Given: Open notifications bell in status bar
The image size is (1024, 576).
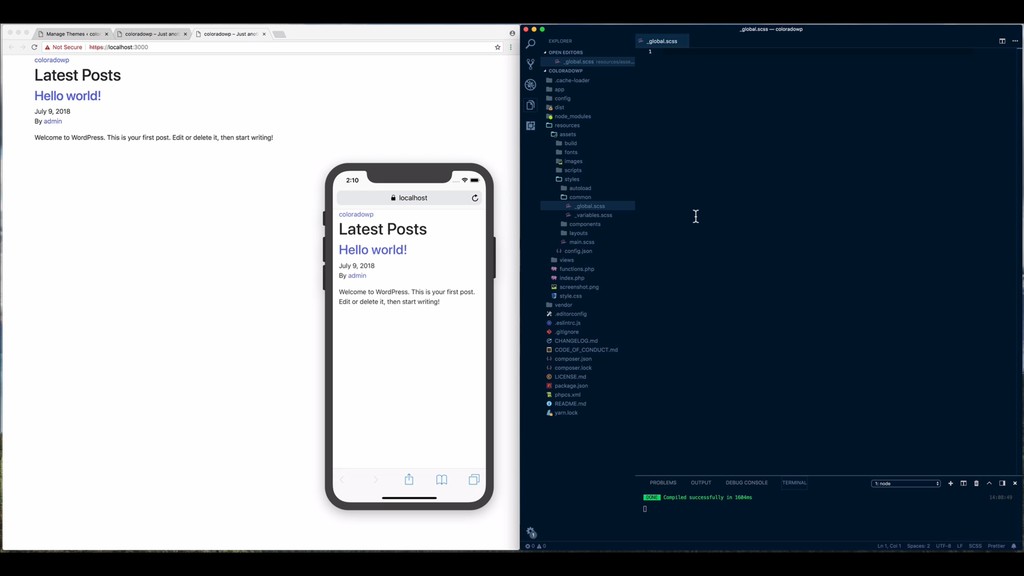Looking at the screenshot, I should tap(1014, 546).
